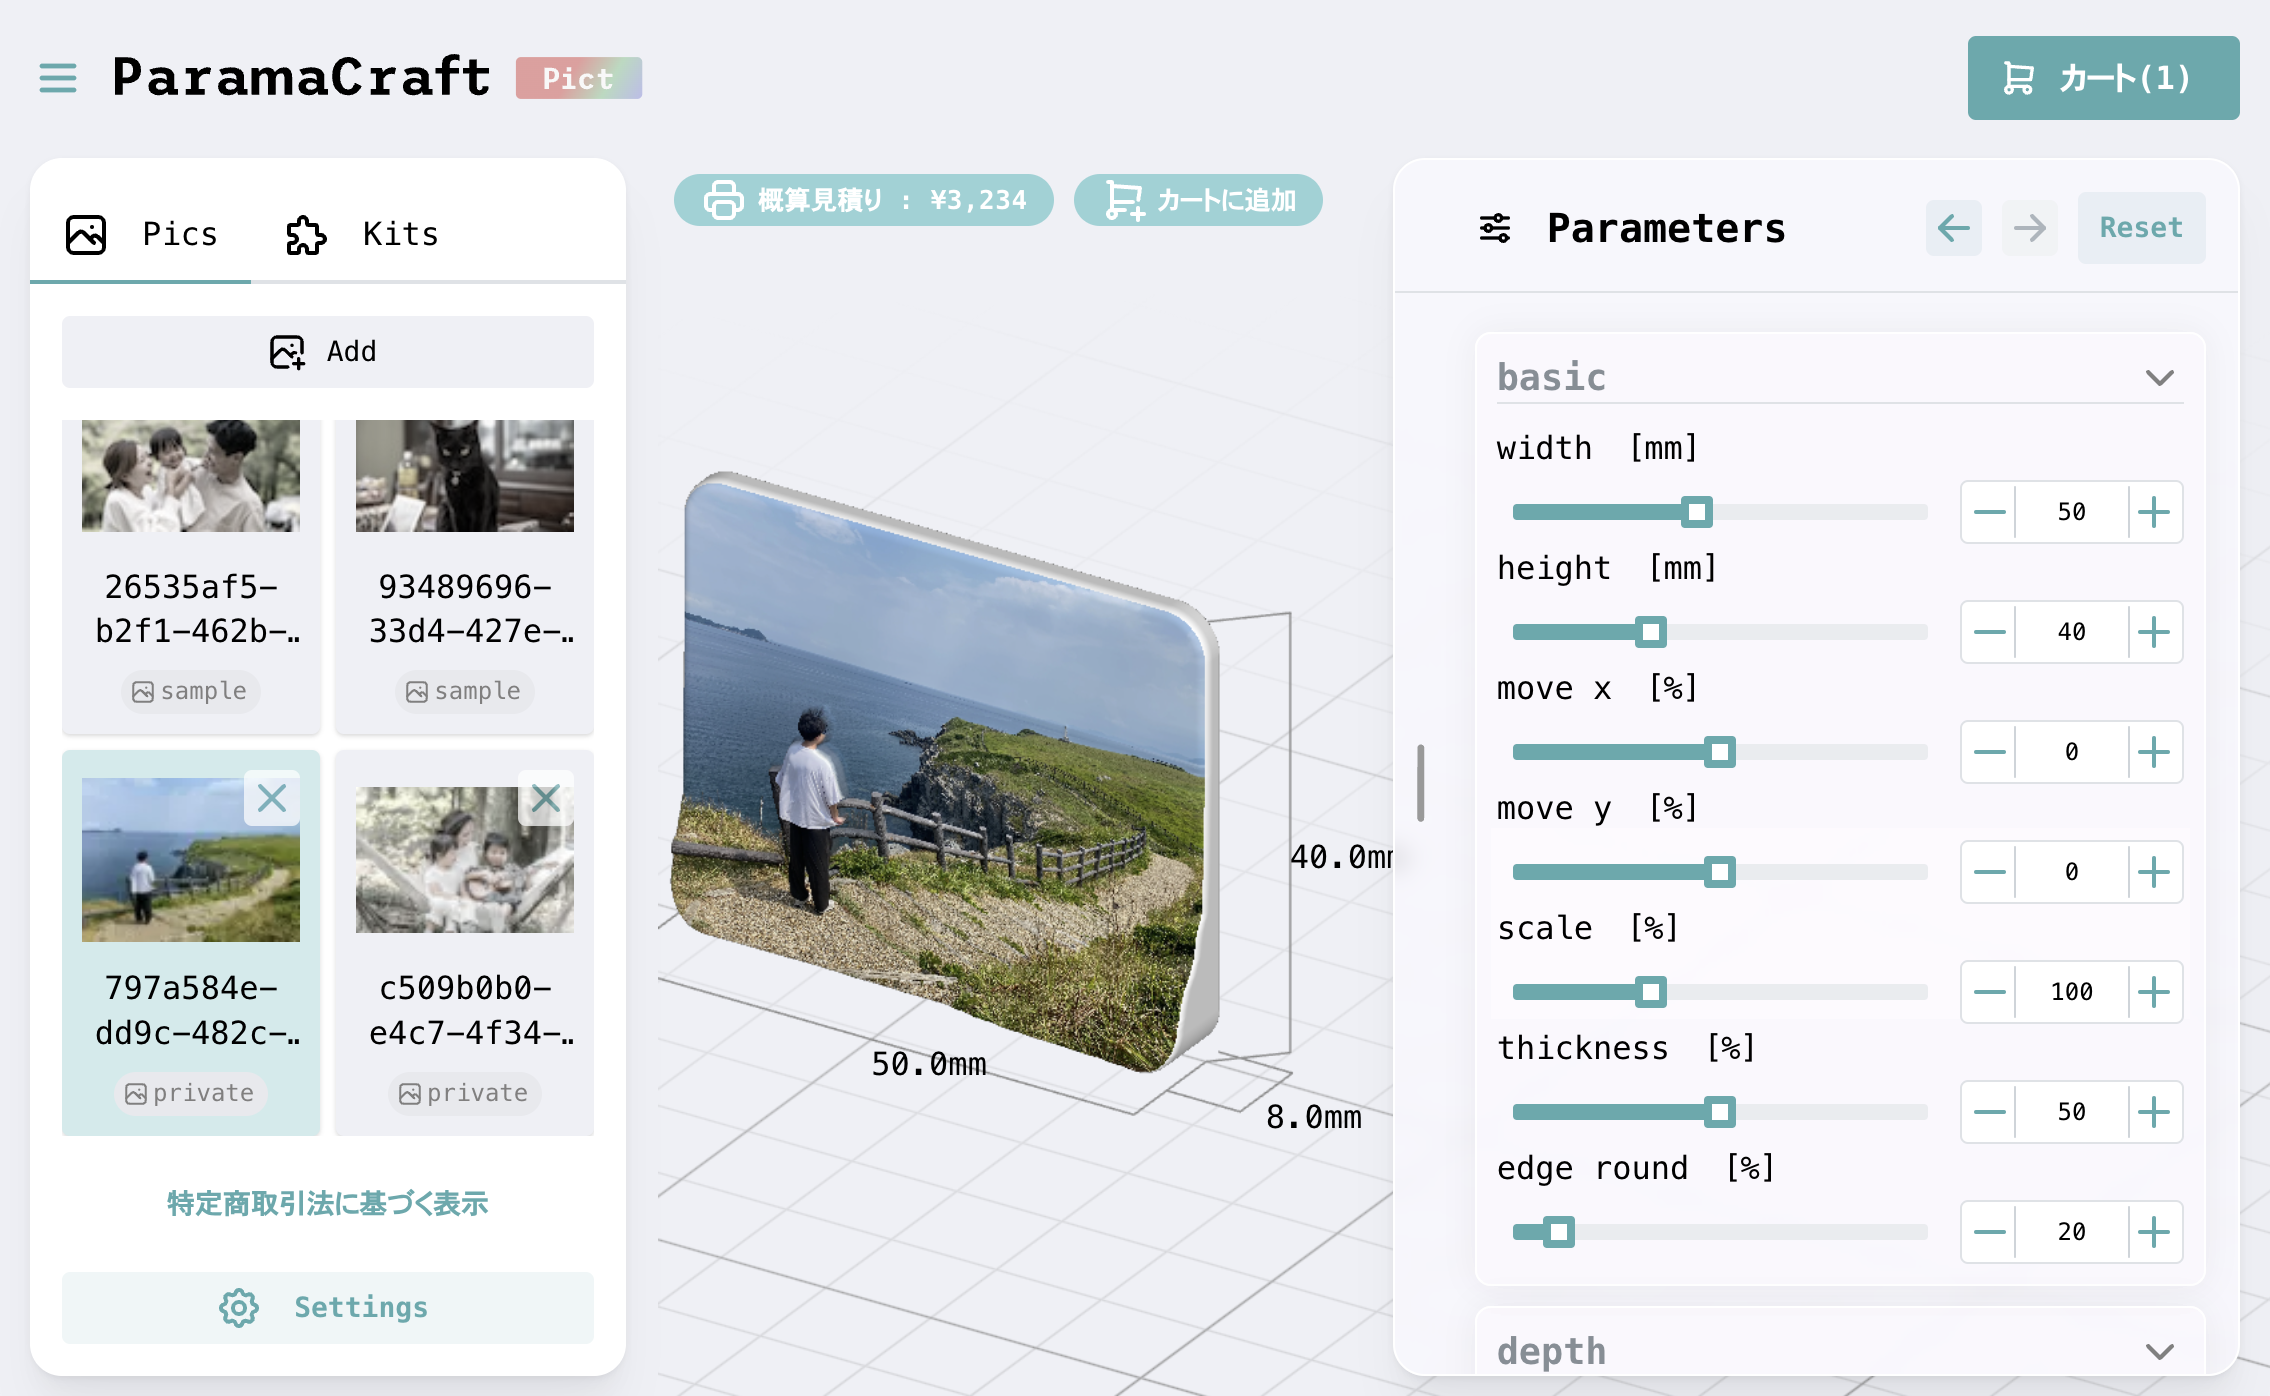Open the Japanese commercial law notice link
The height and width of the screenshot is (1396, 2270).
[x=327, y=1203]
